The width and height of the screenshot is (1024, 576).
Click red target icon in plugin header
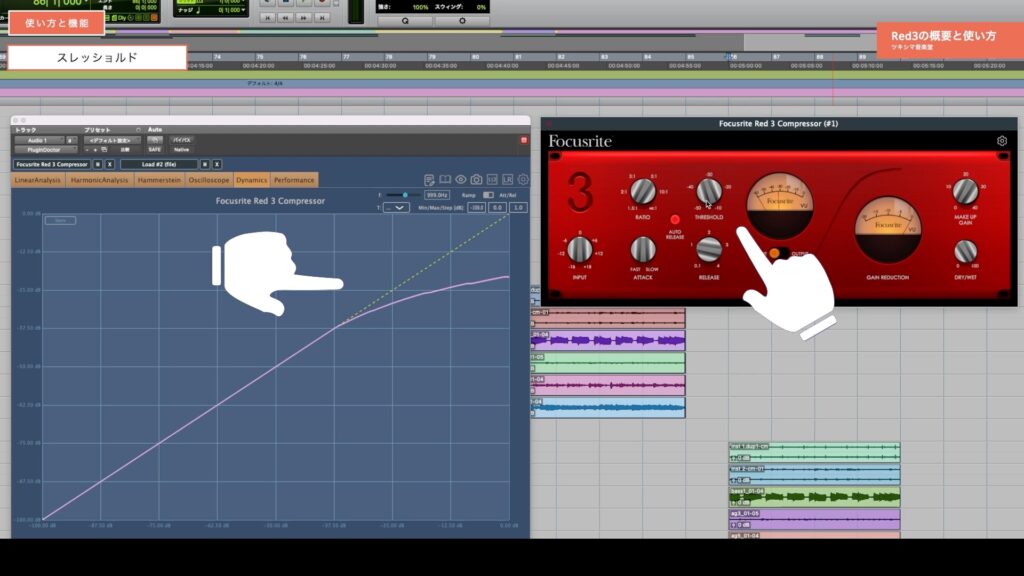pyautogui.click(x=523, y=140)
